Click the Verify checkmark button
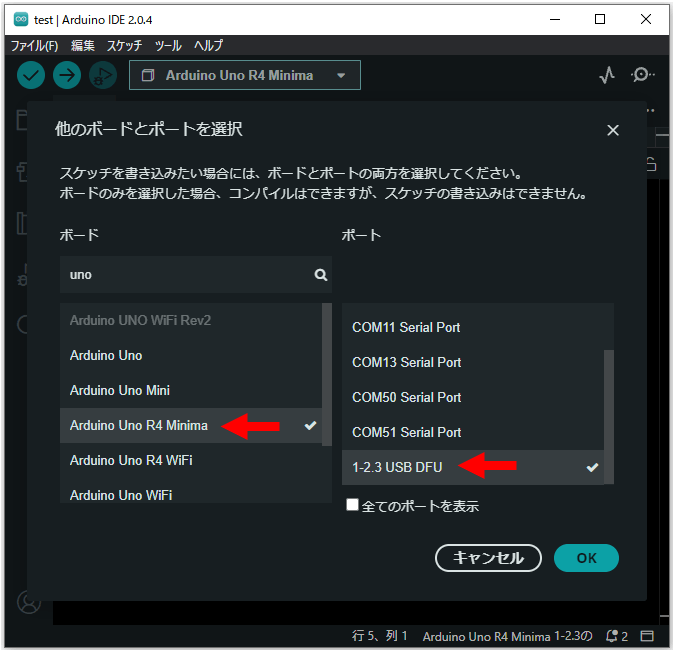673x651 pixels. tap(31, 75)
